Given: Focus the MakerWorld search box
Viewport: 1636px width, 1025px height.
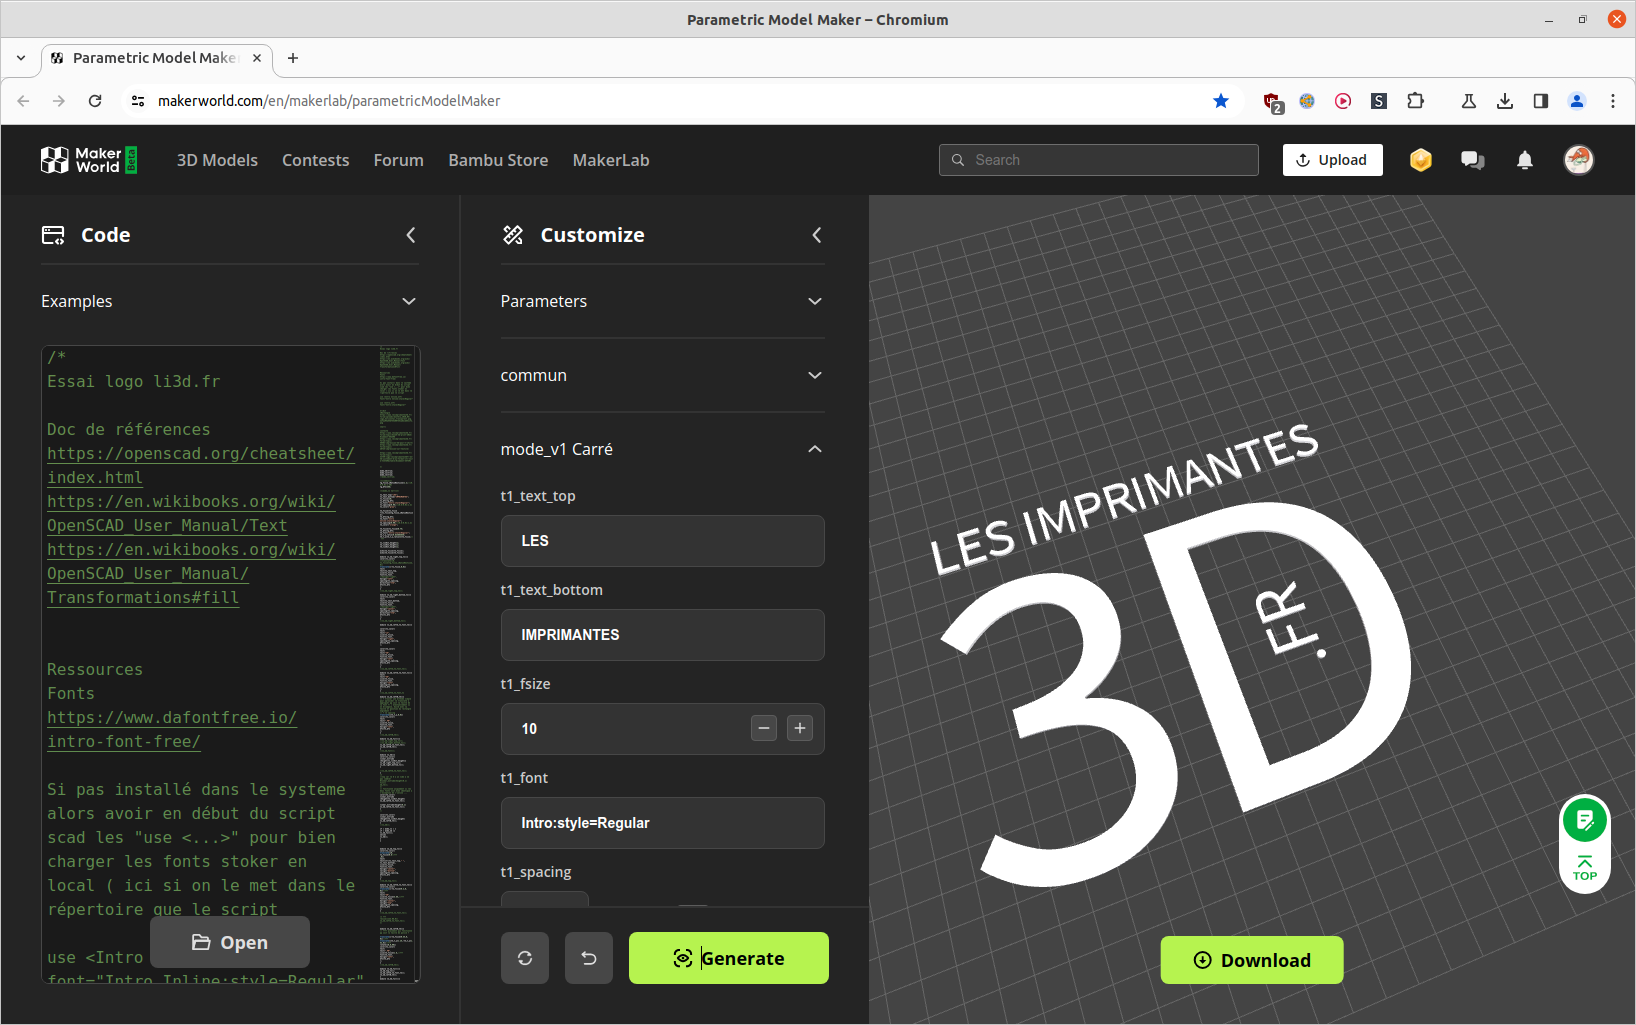Looking at the screenshot, I should [x=1099, y=160].
